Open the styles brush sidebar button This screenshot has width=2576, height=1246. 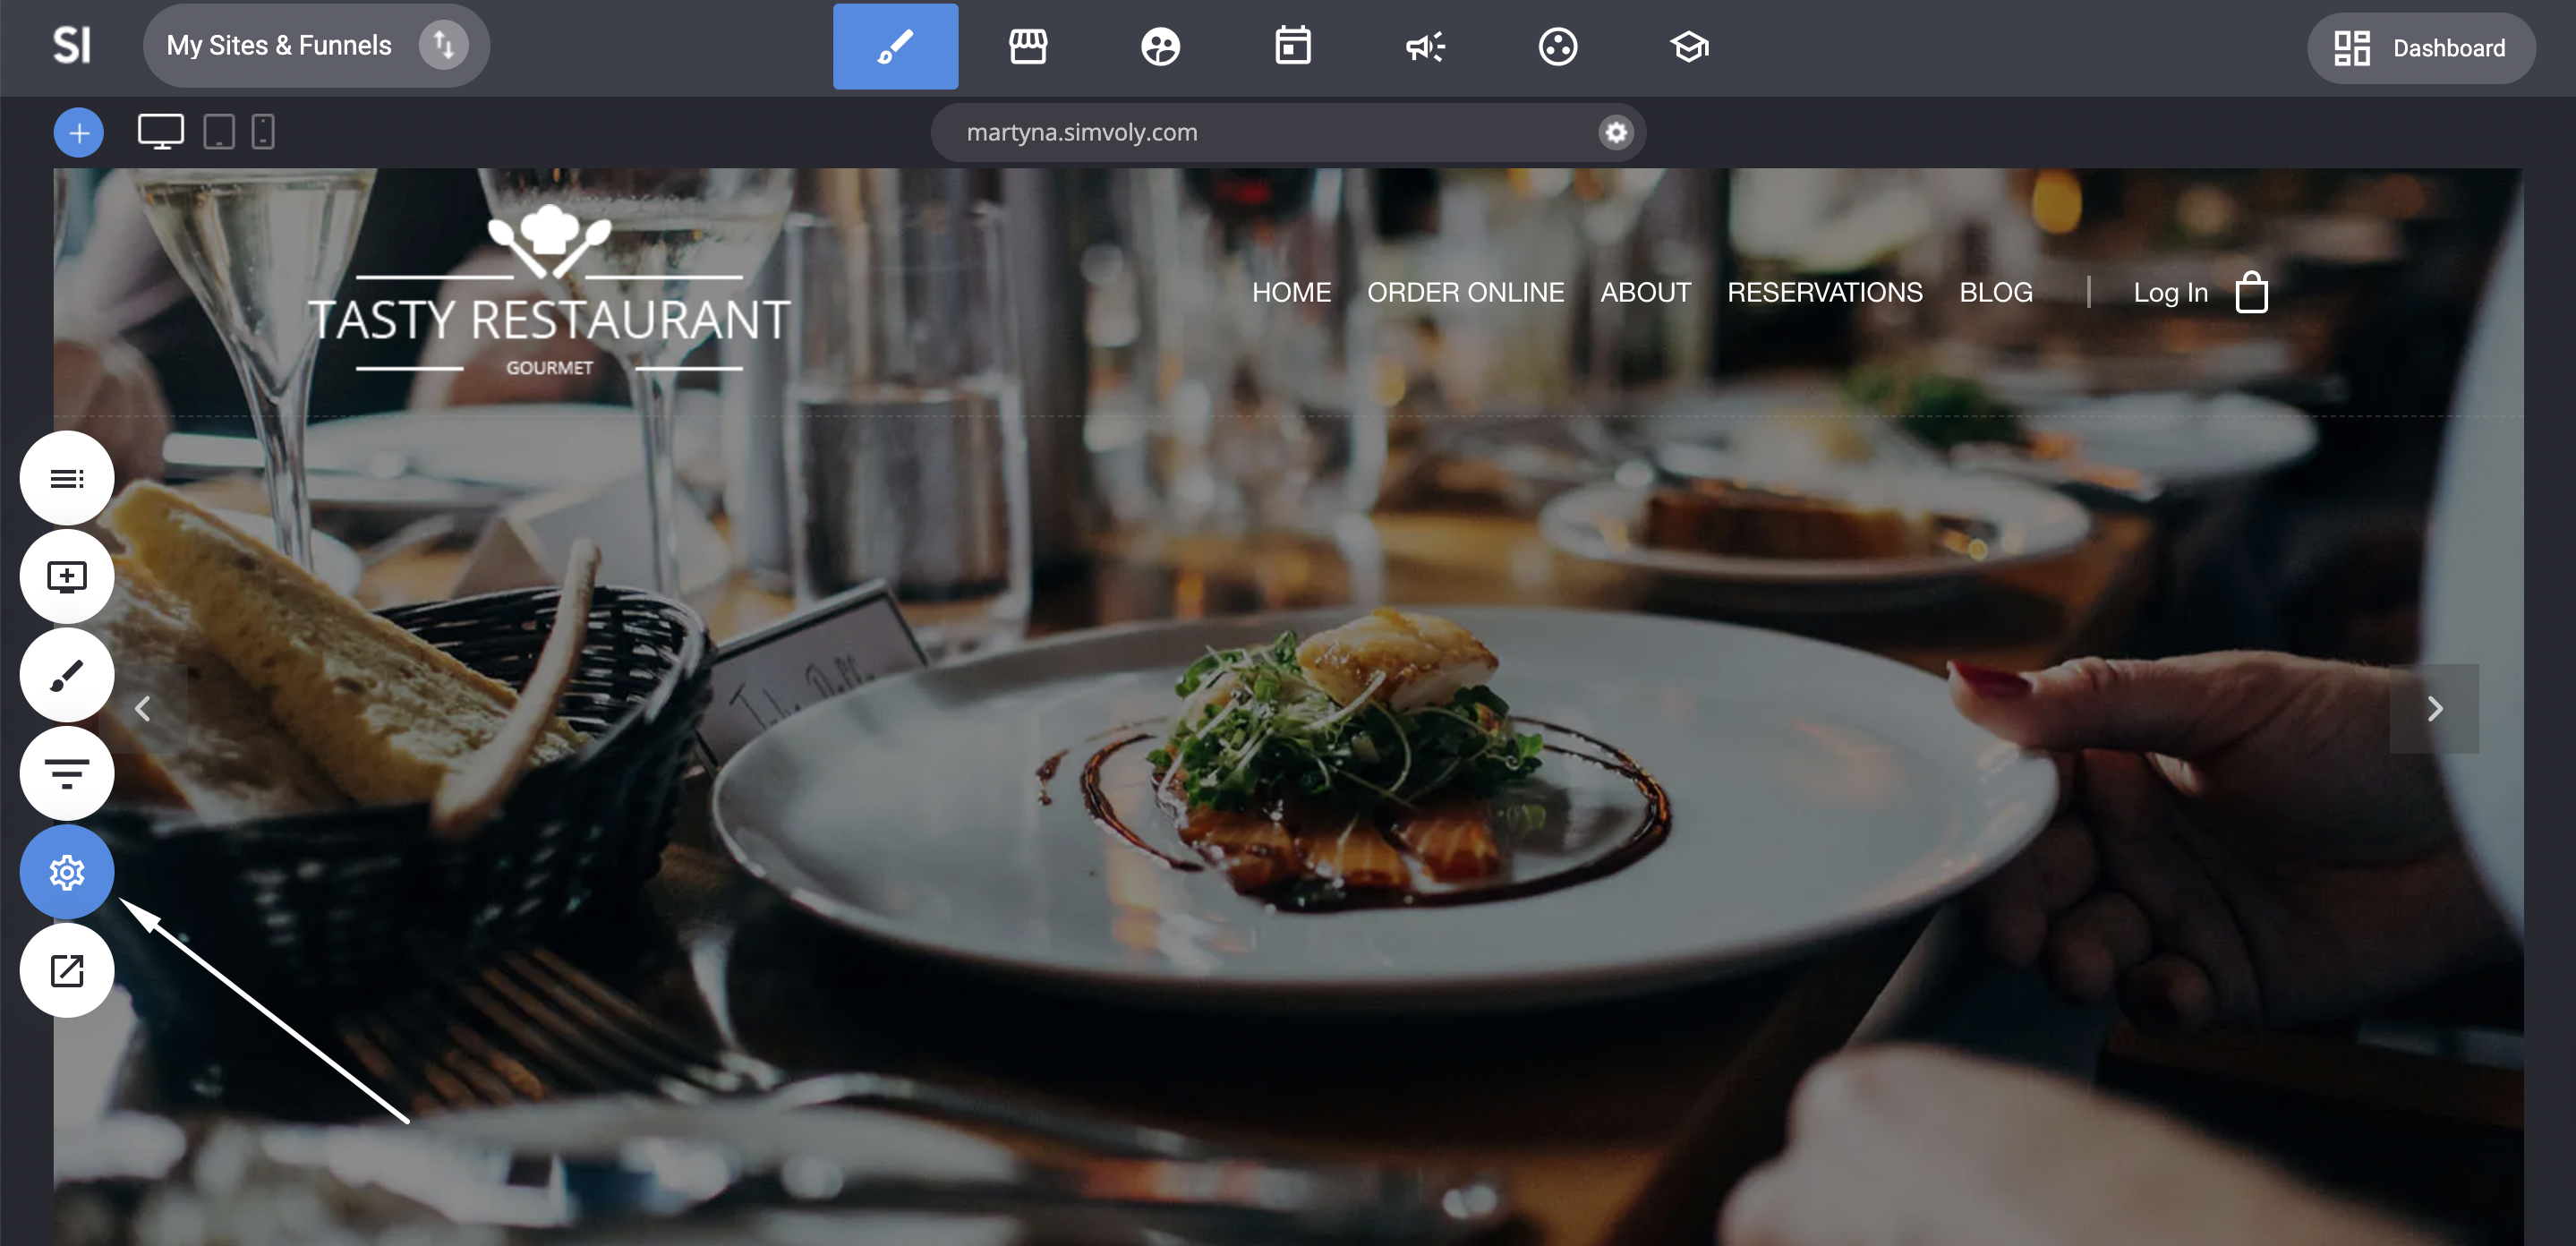pos(67,675)
